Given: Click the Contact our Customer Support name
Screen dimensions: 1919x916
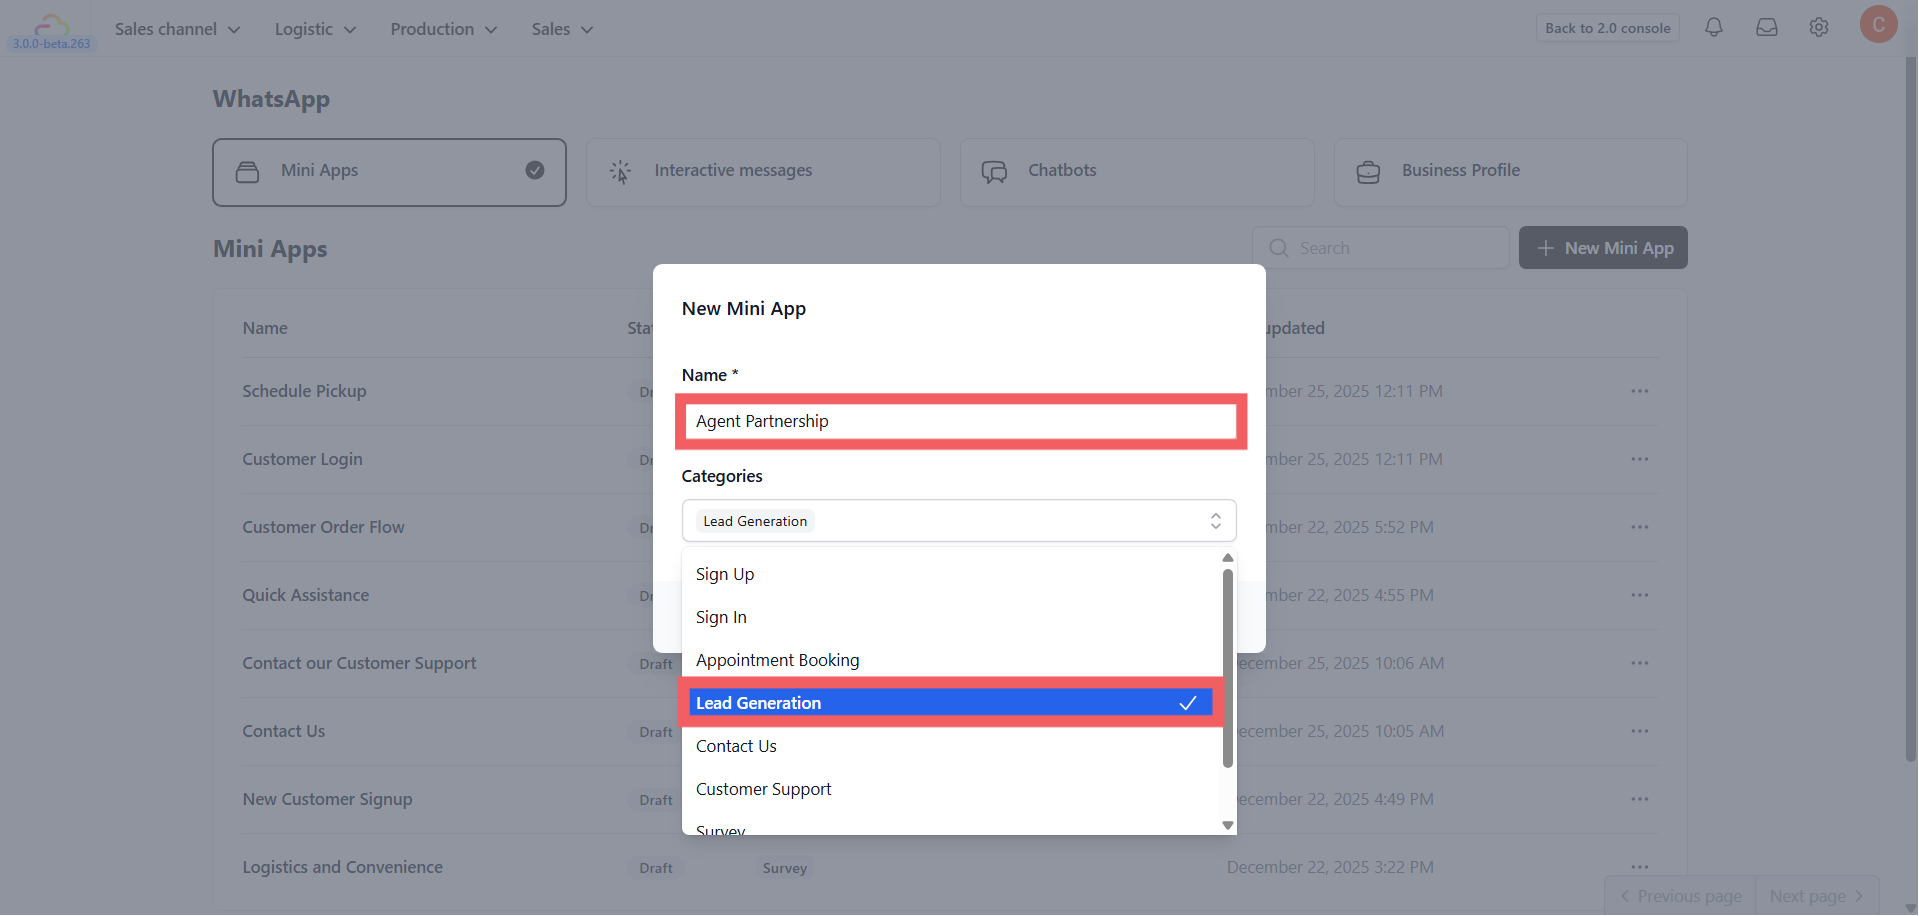Looking at the screenshot, I should coord(359,663).
